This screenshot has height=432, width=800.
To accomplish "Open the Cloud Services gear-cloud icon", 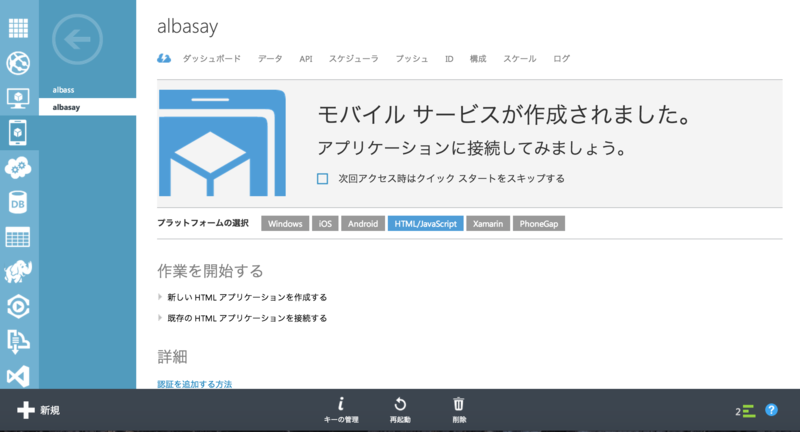I will coord(18,167).
